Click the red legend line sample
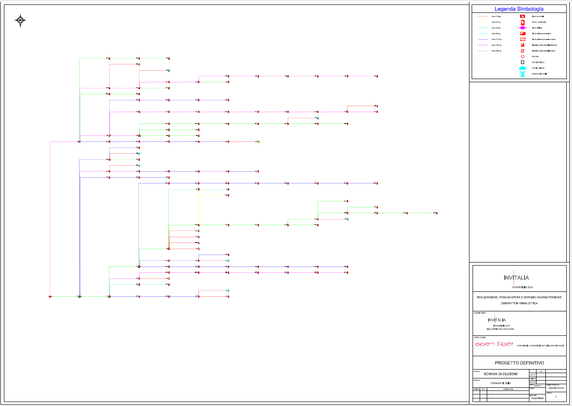Image resolution: width=572 pixels, height=406 pixels. 483,16
